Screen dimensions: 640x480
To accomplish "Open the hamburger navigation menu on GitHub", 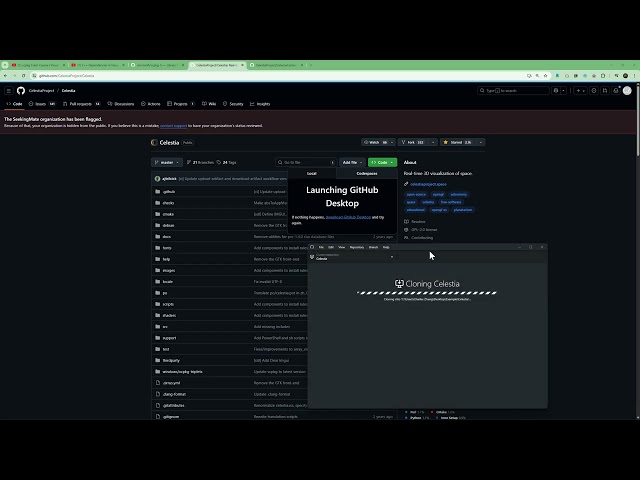I will pyautogui.click(x=9, y=91).
